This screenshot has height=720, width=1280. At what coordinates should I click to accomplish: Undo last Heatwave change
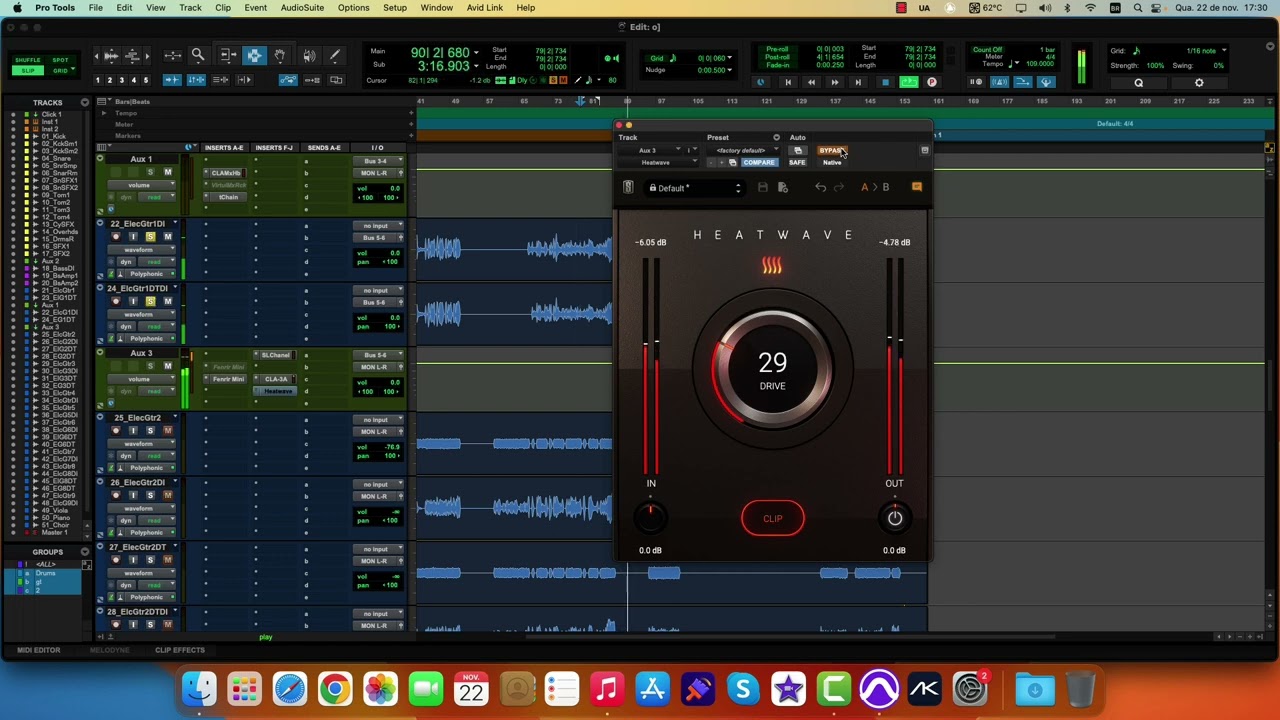(820, 188)
